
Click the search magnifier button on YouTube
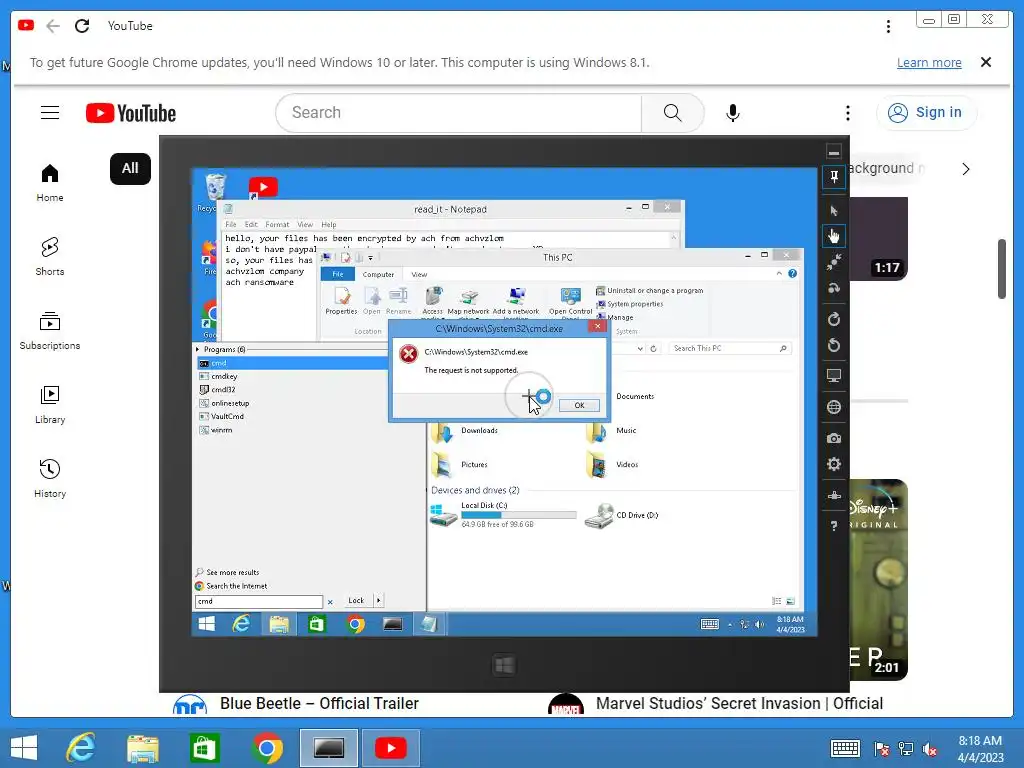[x=672, y=112]
